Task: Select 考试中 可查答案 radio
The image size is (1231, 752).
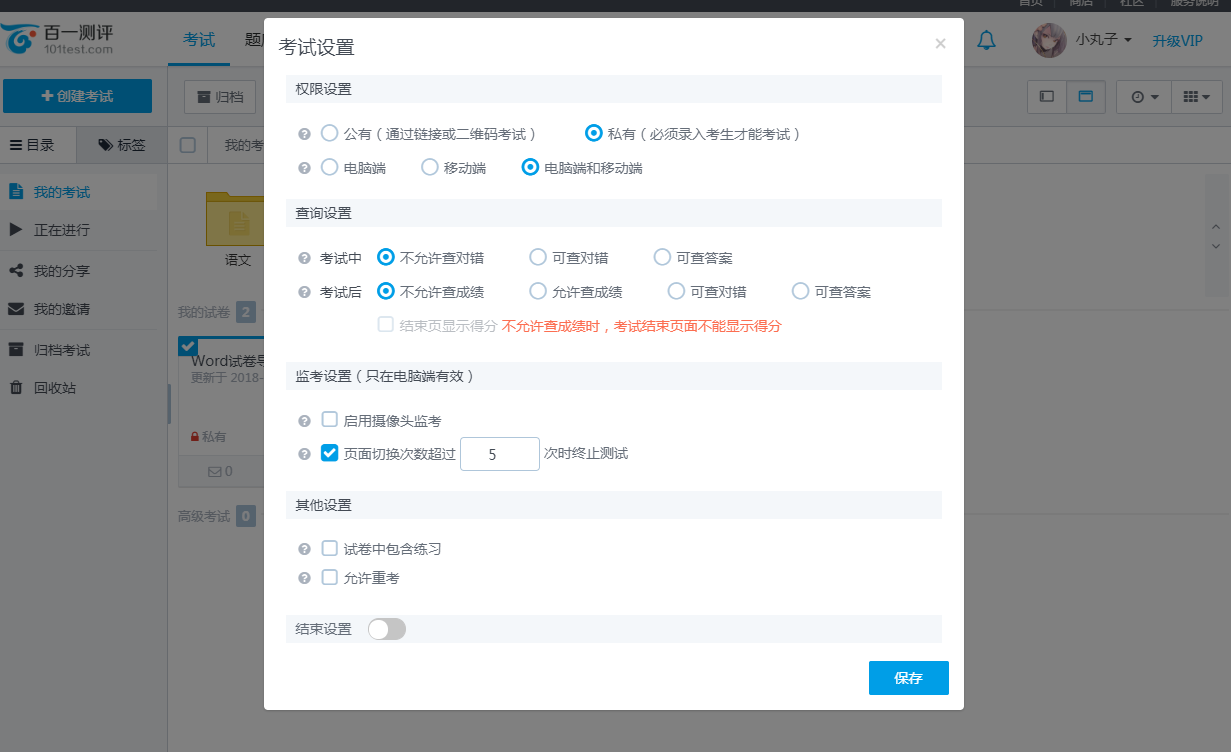Action: coord(662,258)
